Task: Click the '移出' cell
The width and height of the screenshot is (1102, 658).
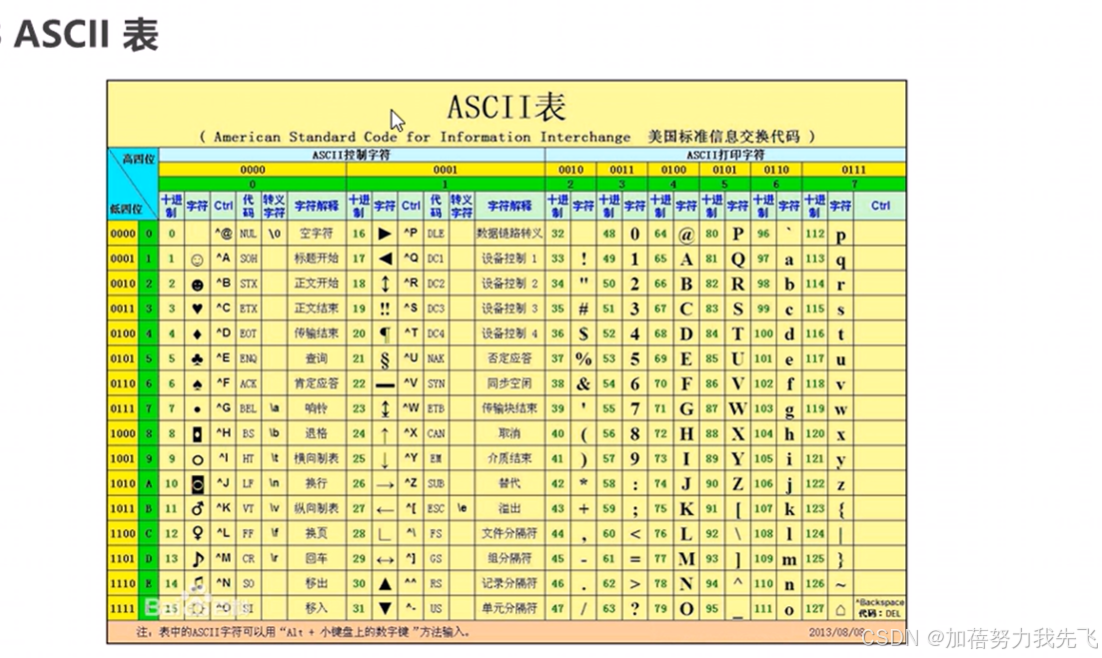Action: [316, 583]
